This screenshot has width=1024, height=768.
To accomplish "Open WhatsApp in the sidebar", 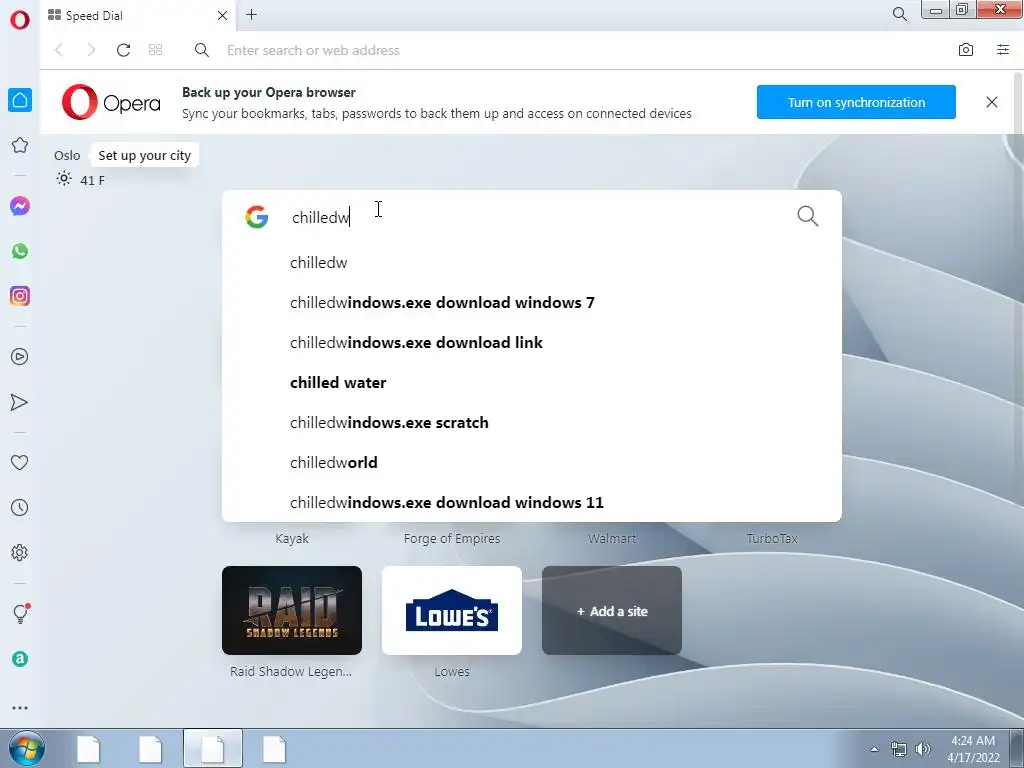I will 20,251.
